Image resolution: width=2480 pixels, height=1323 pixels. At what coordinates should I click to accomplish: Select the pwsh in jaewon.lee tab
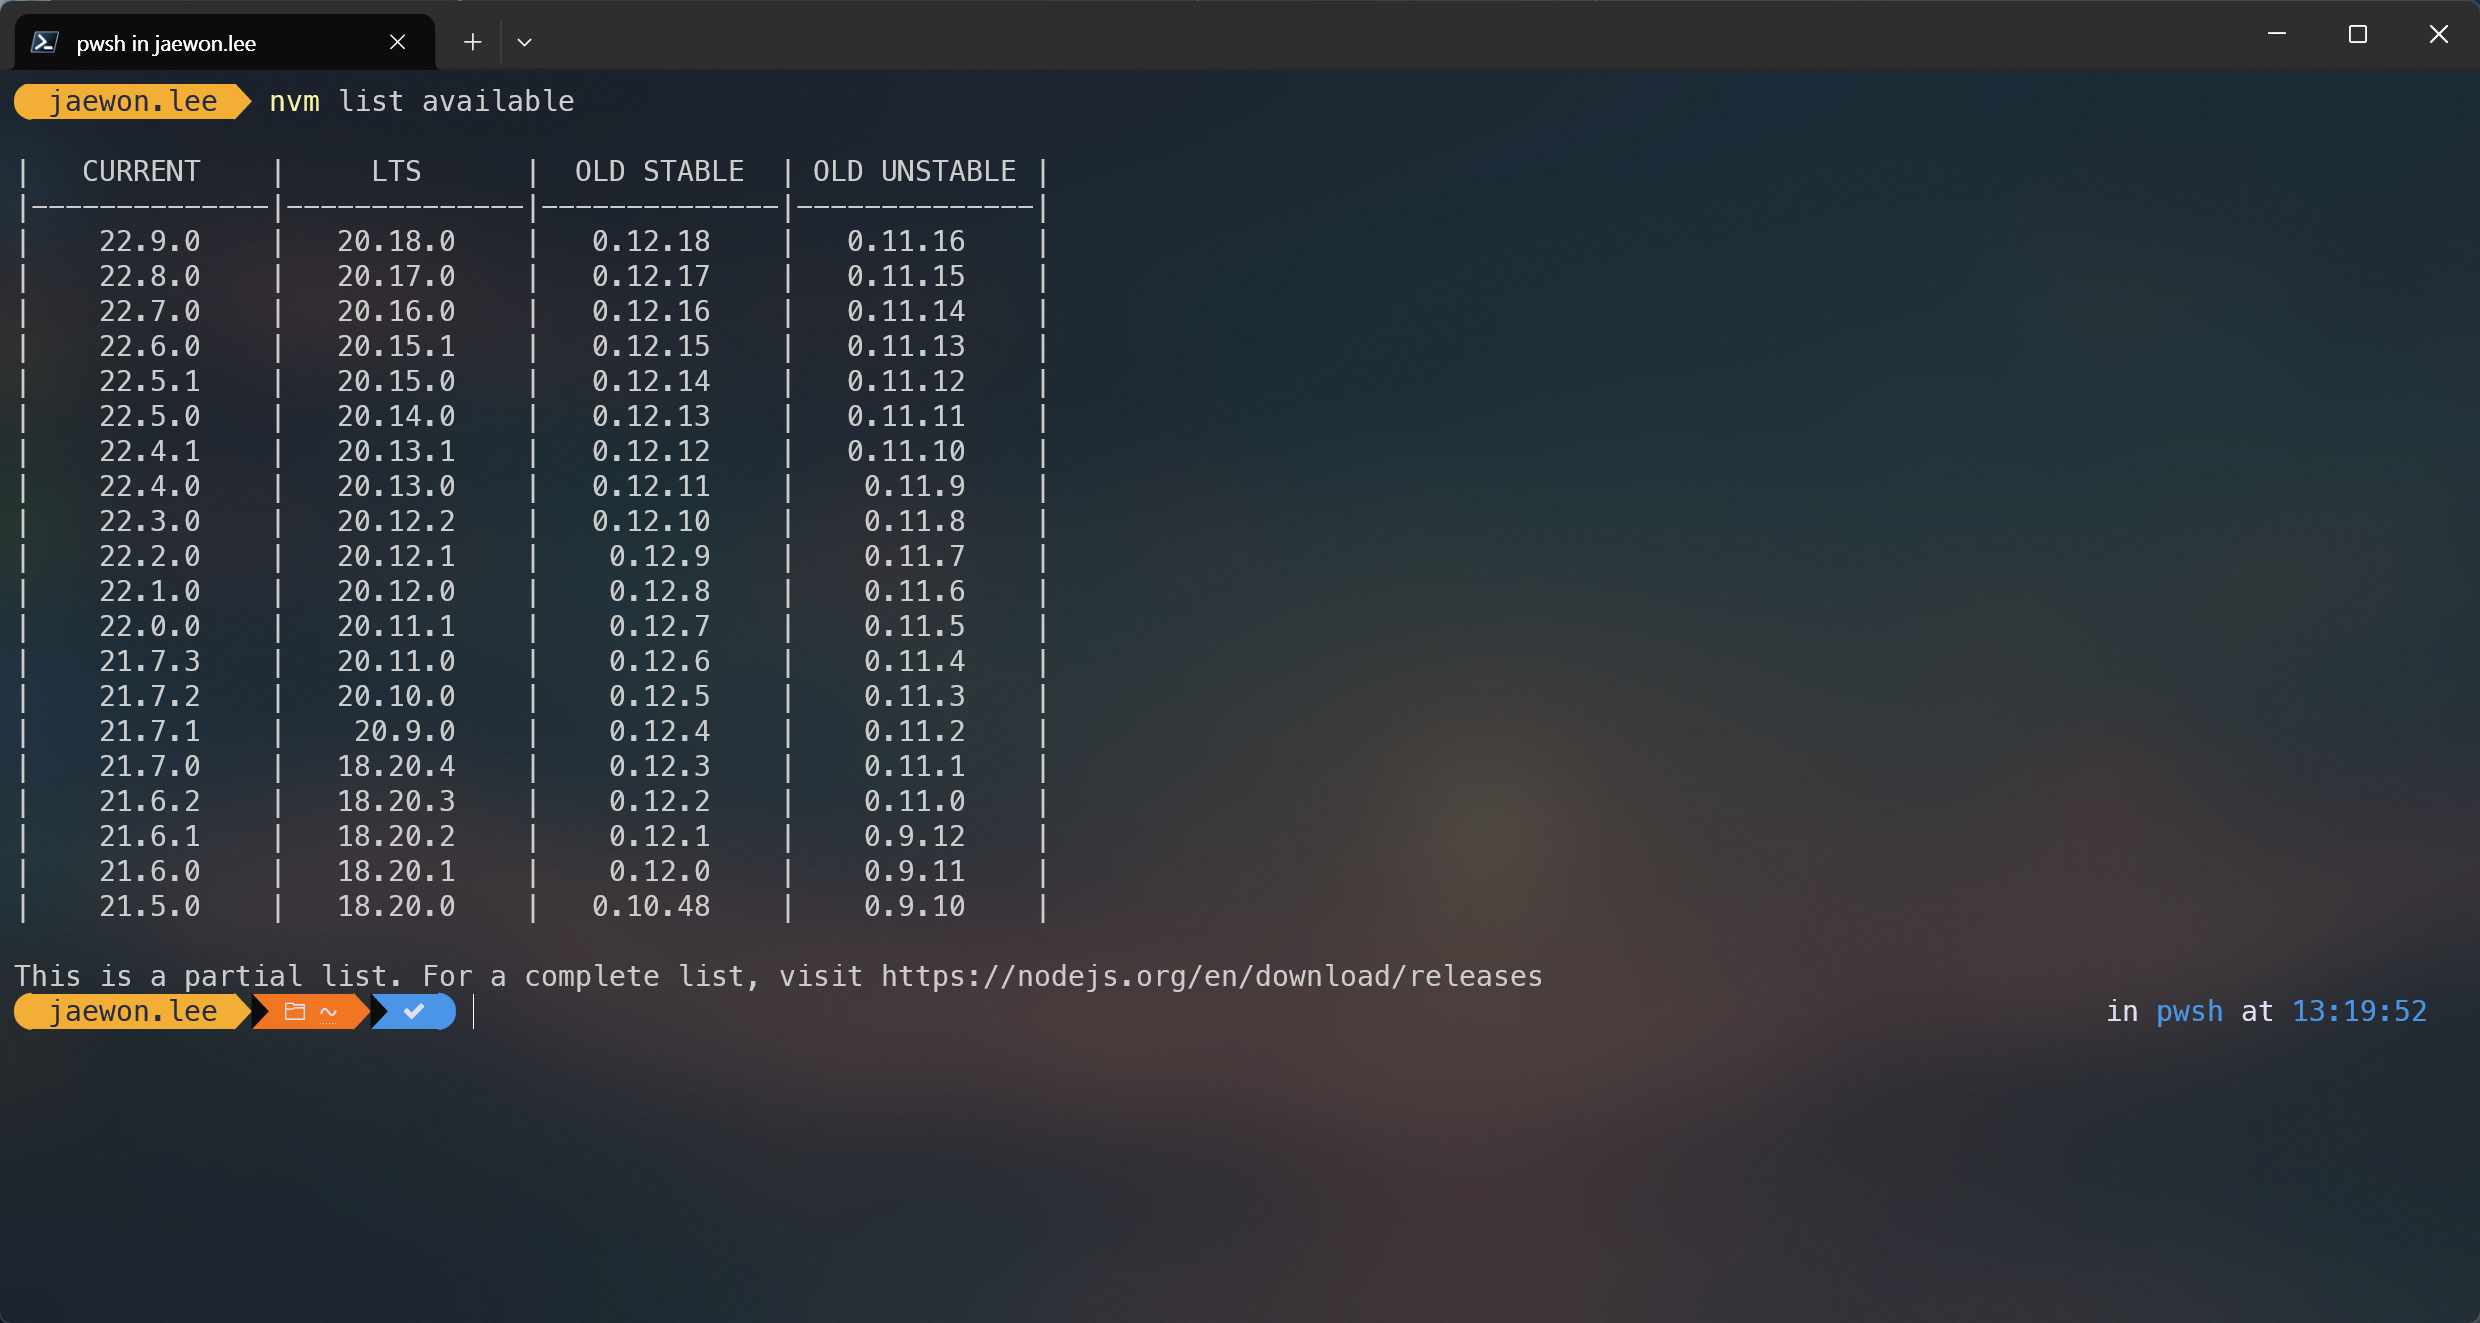[x=166, y=43]
